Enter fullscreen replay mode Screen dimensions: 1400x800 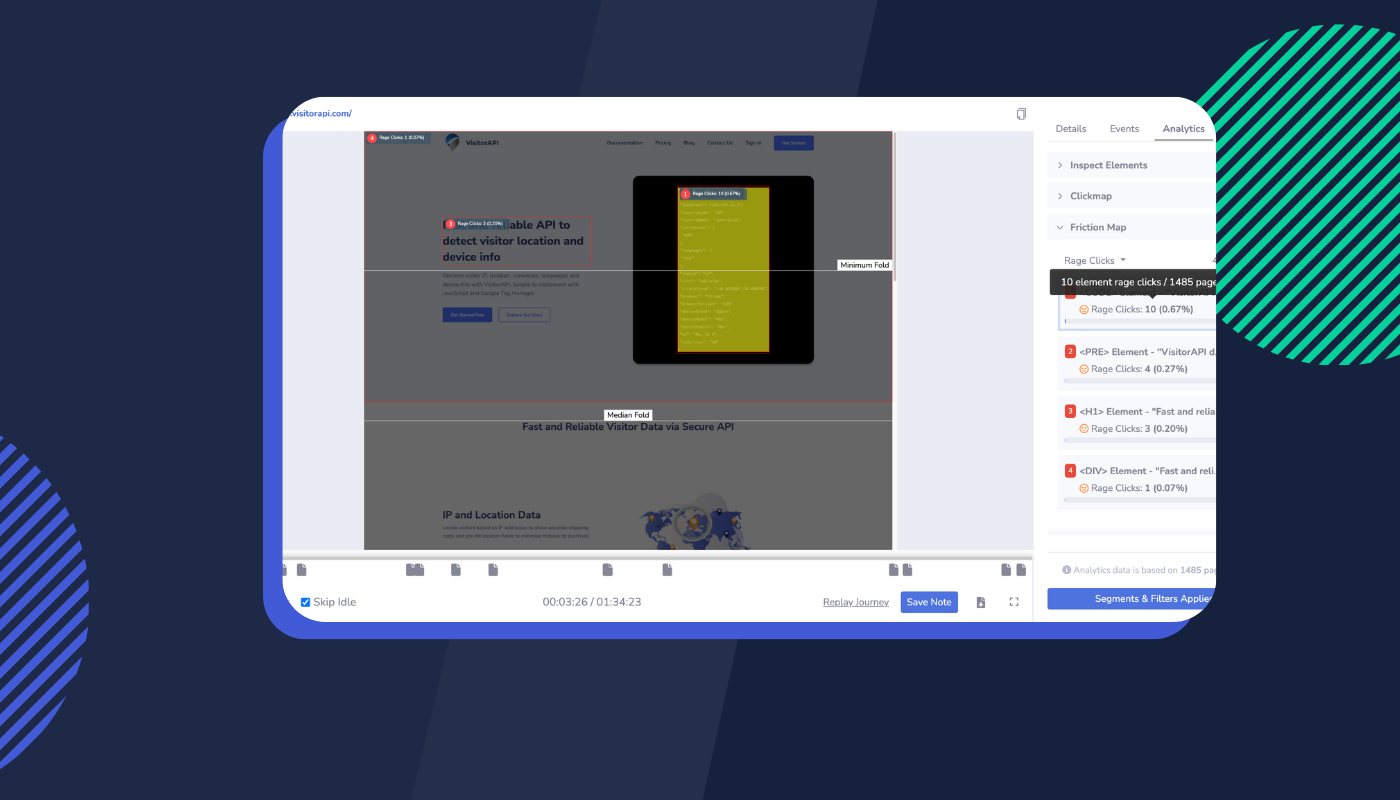(x=1014, y=602)
